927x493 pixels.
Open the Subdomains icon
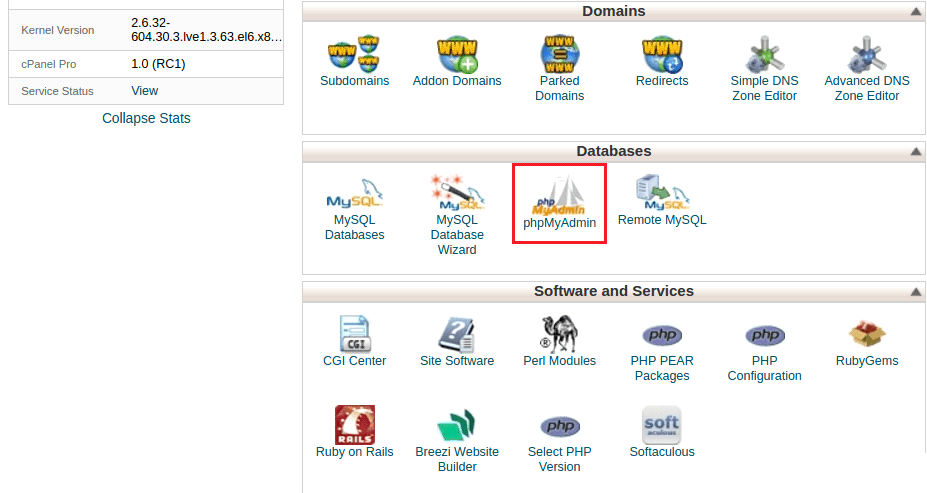tap(354, 54)
